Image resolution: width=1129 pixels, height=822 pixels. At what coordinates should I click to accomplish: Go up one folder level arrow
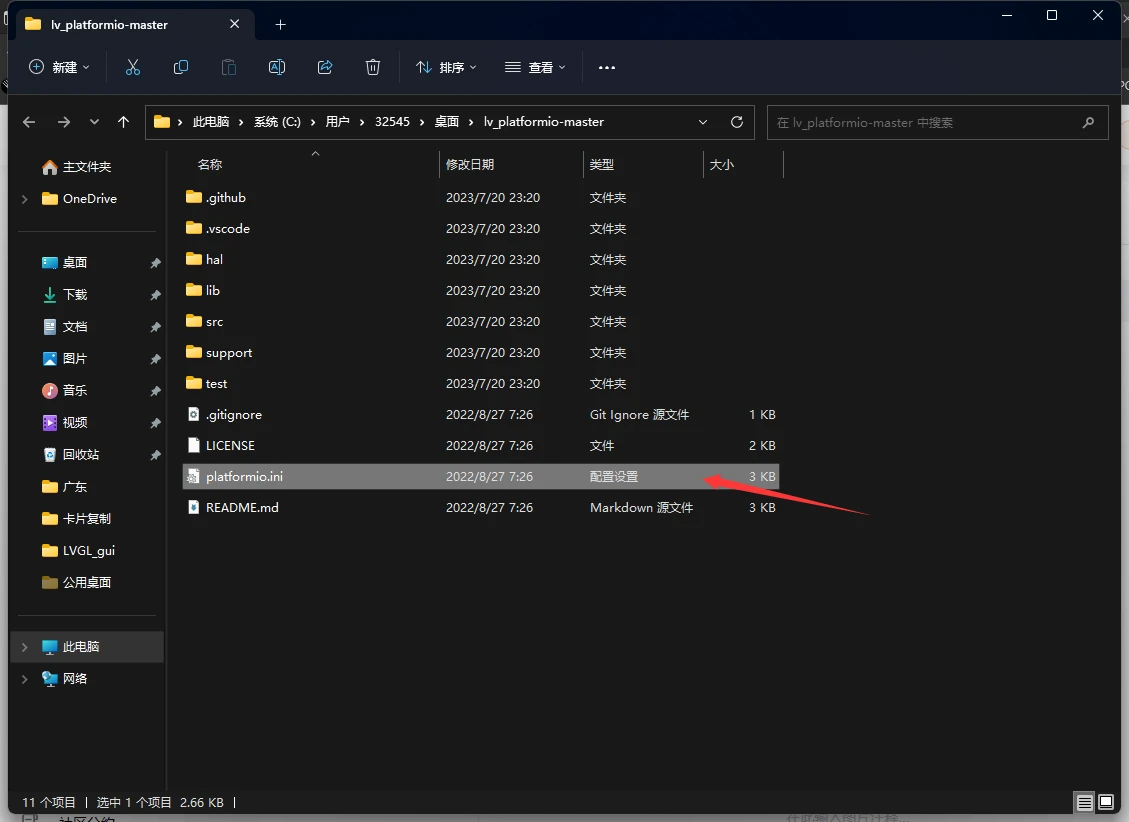(x=123, y=122)
